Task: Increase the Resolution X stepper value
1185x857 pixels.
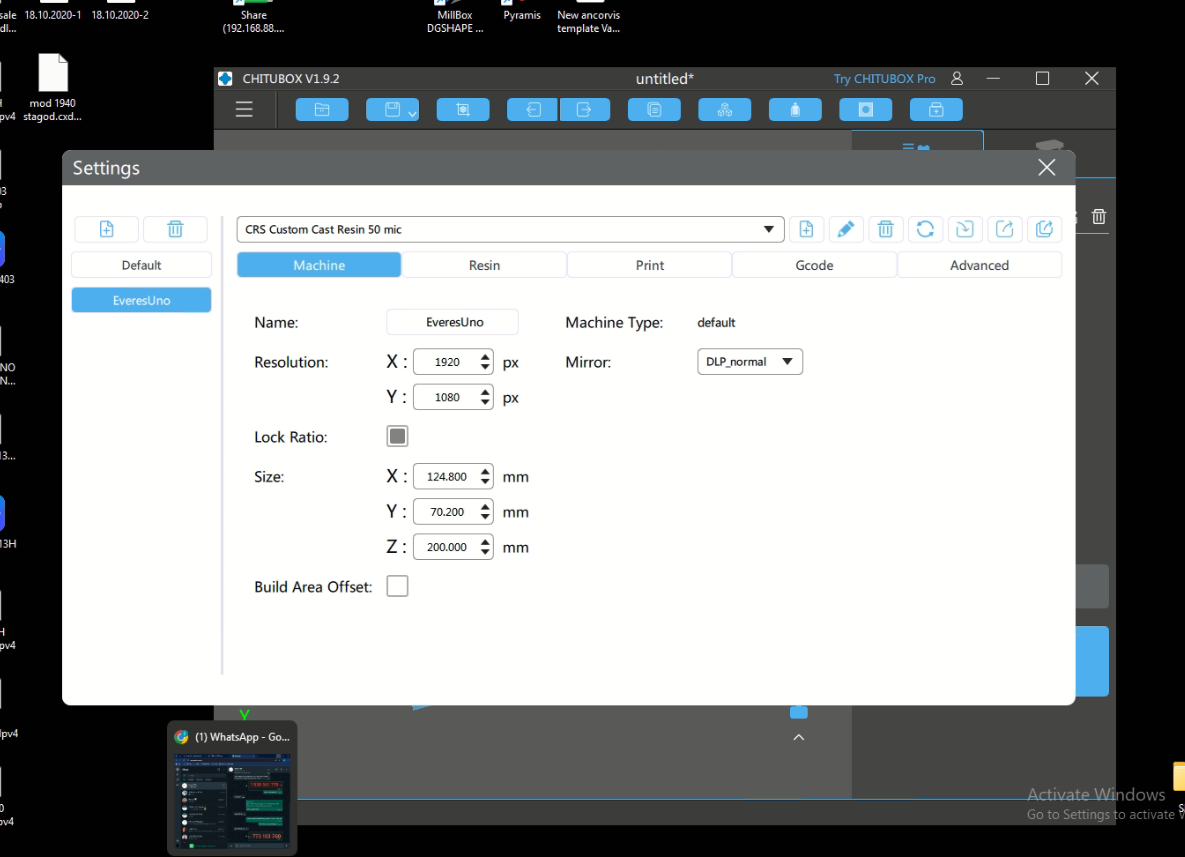Action: (486, 357)
